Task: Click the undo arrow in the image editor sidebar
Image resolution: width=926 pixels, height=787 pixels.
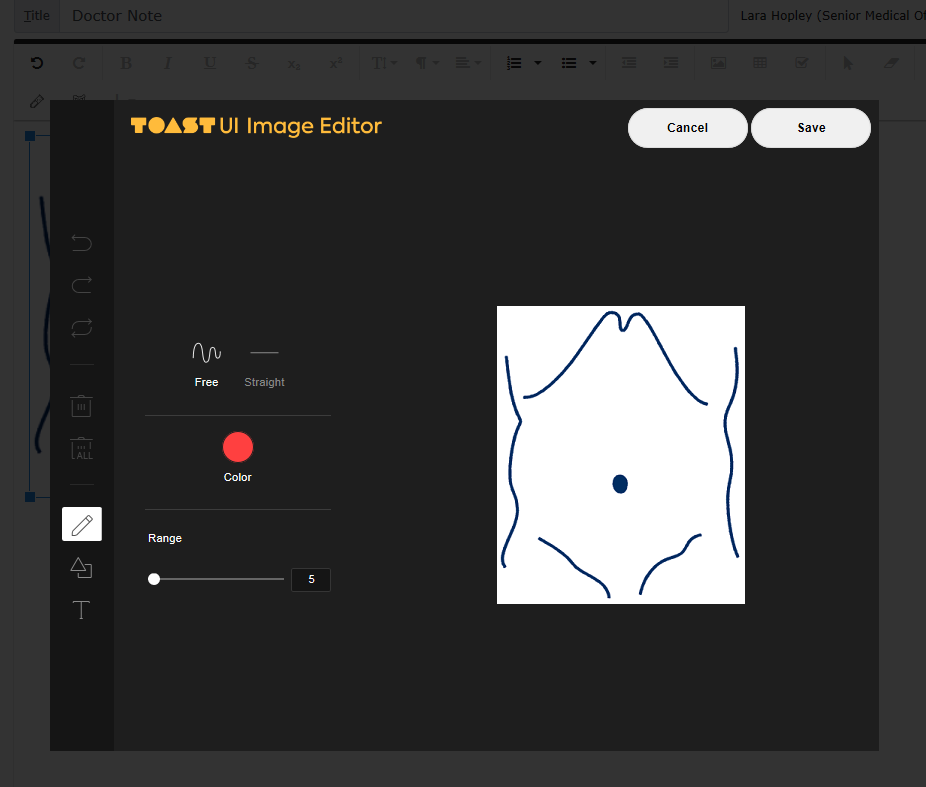Action: pyautogui.click(x=82, y=243)
